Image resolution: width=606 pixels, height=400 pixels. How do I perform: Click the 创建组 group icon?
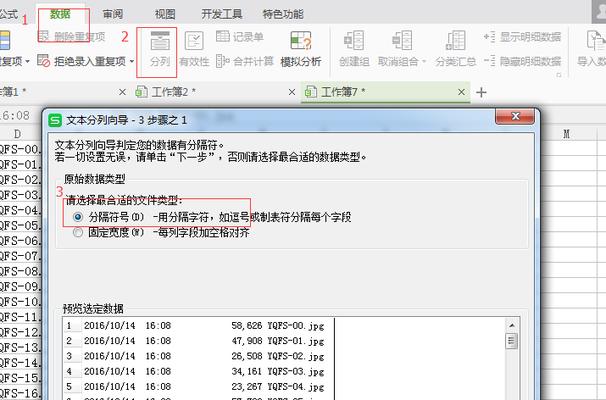[354, 41]
